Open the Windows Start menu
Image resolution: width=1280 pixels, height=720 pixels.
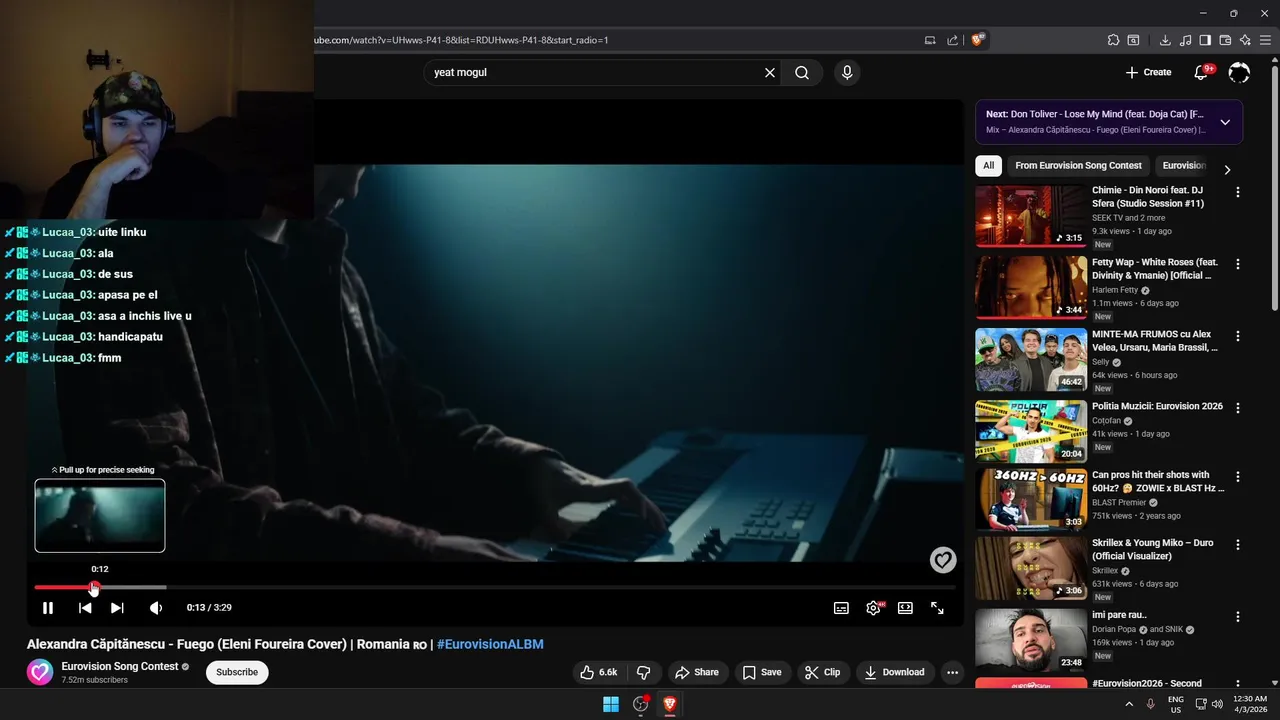(611, 704)
